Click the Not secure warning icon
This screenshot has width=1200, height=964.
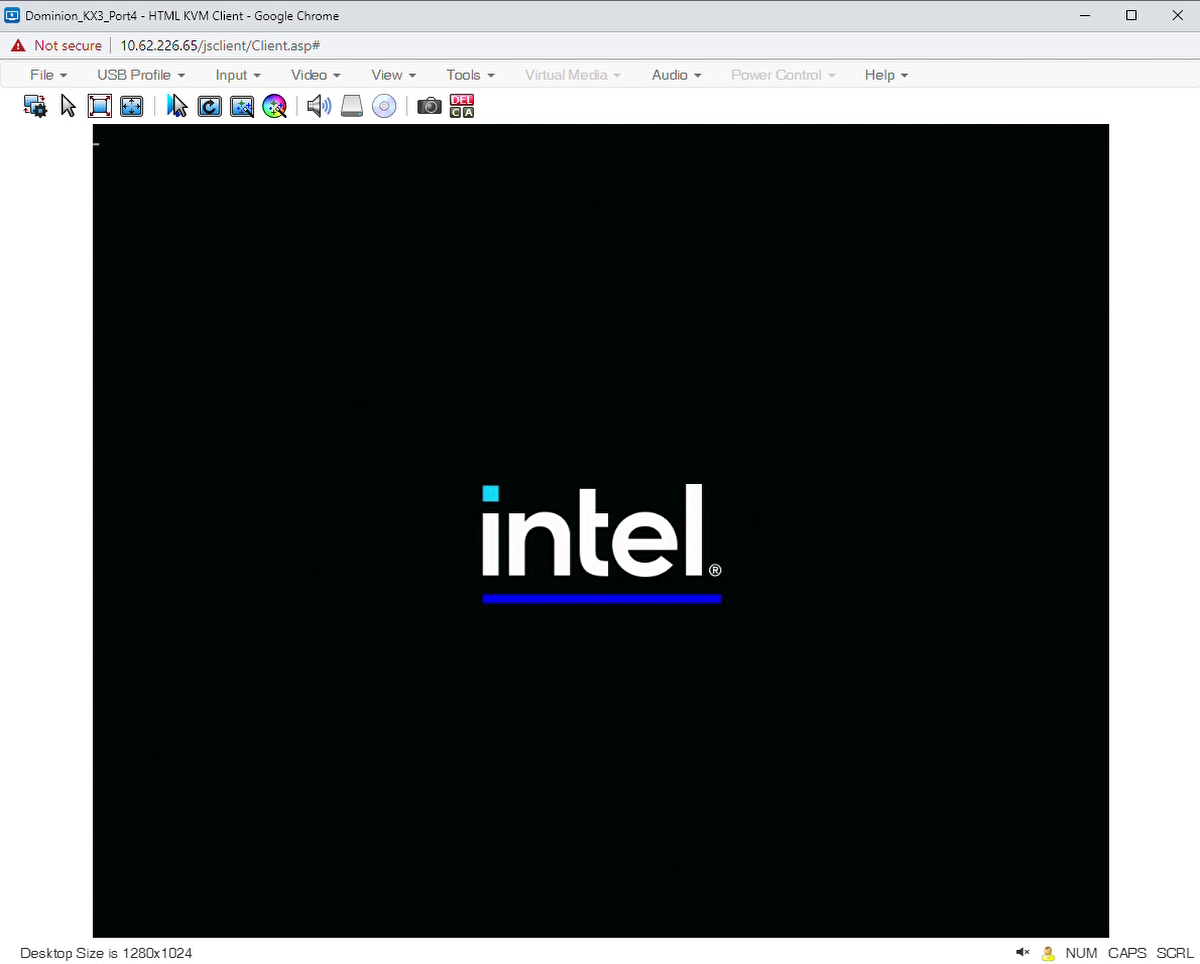(x=18, y=45)
